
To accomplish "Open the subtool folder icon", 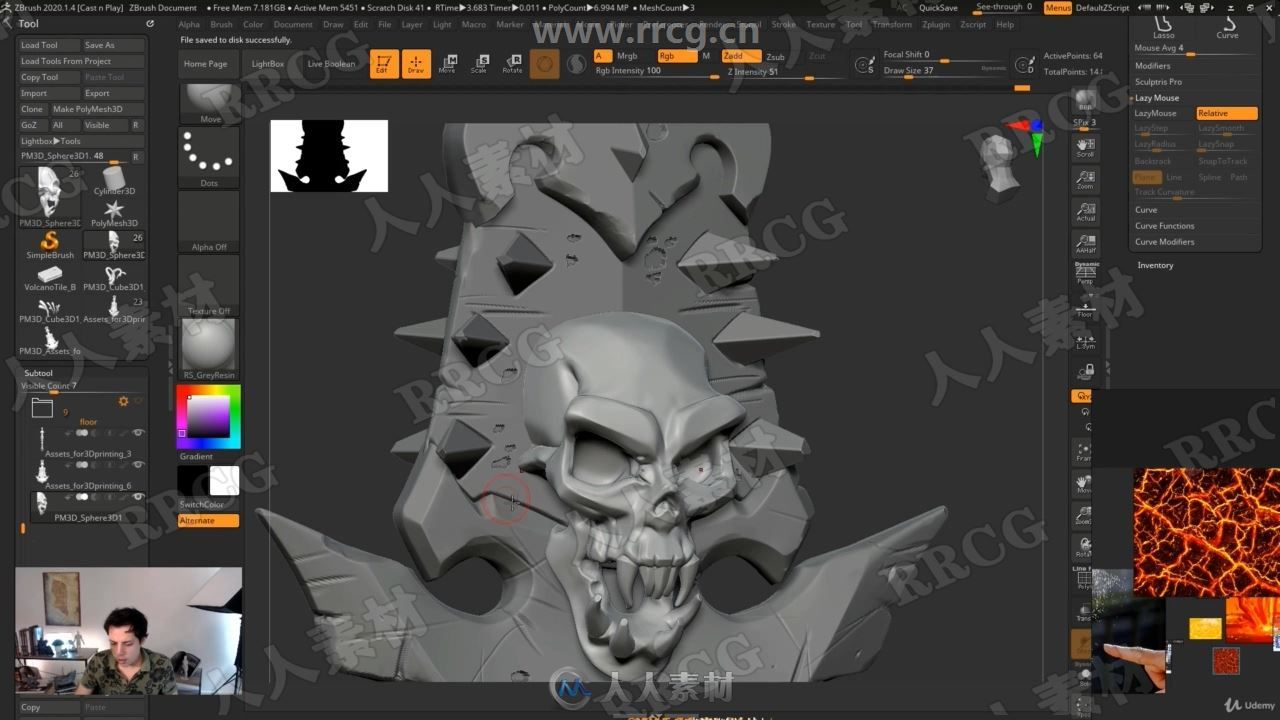I will point(42,407).
